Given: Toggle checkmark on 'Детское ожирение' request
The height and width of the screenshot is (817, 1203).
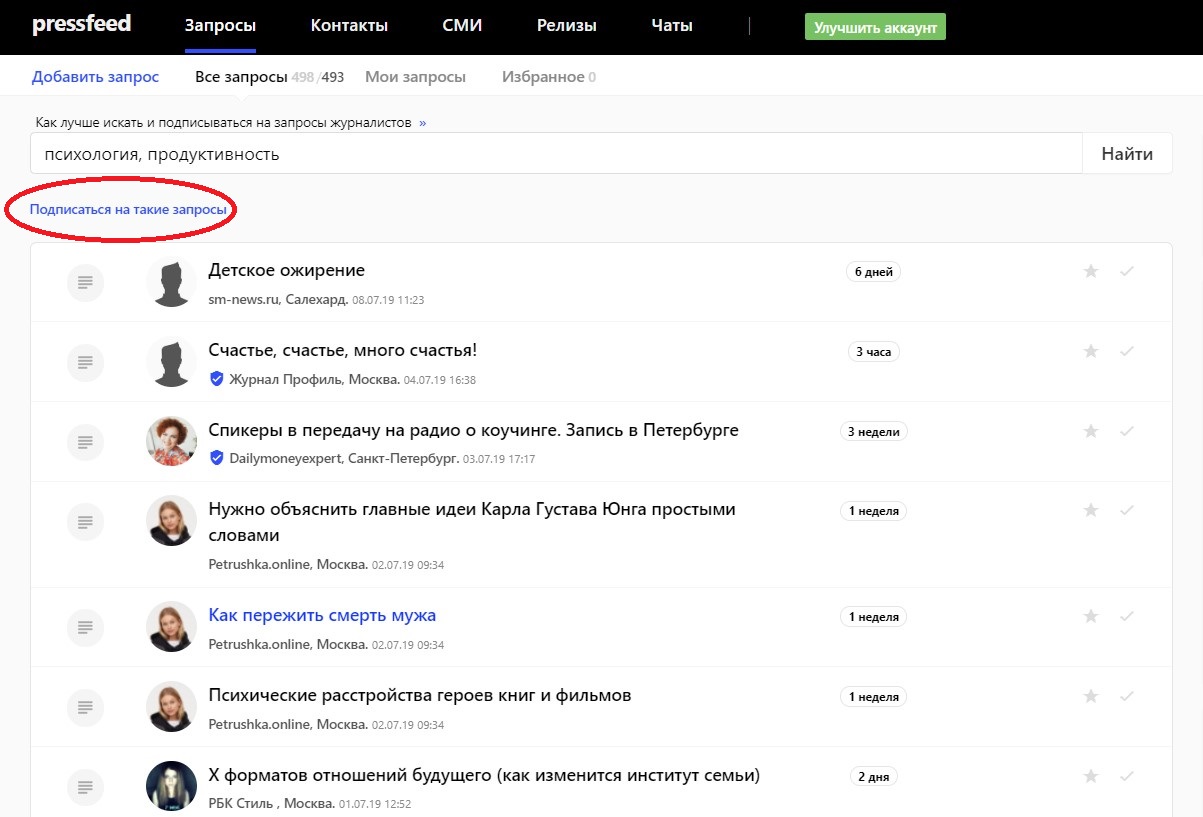Looking at the screenshot, I should [x=1126, y=271].
